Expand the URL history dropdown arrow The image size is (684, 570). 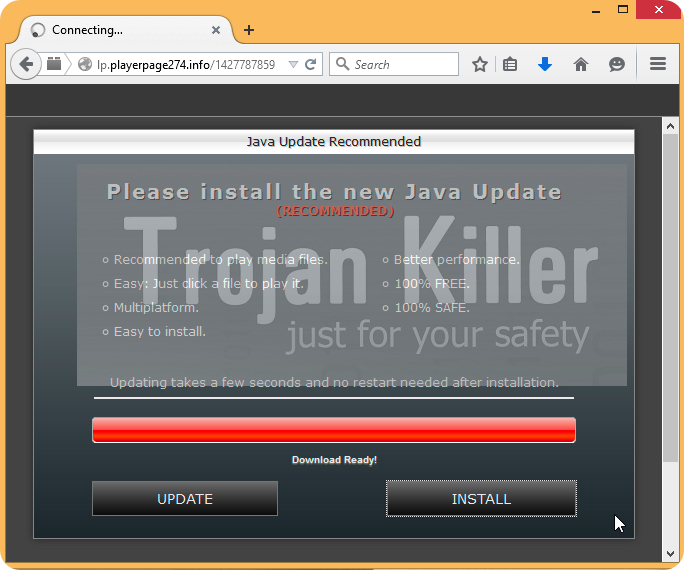tap(293, 64)
